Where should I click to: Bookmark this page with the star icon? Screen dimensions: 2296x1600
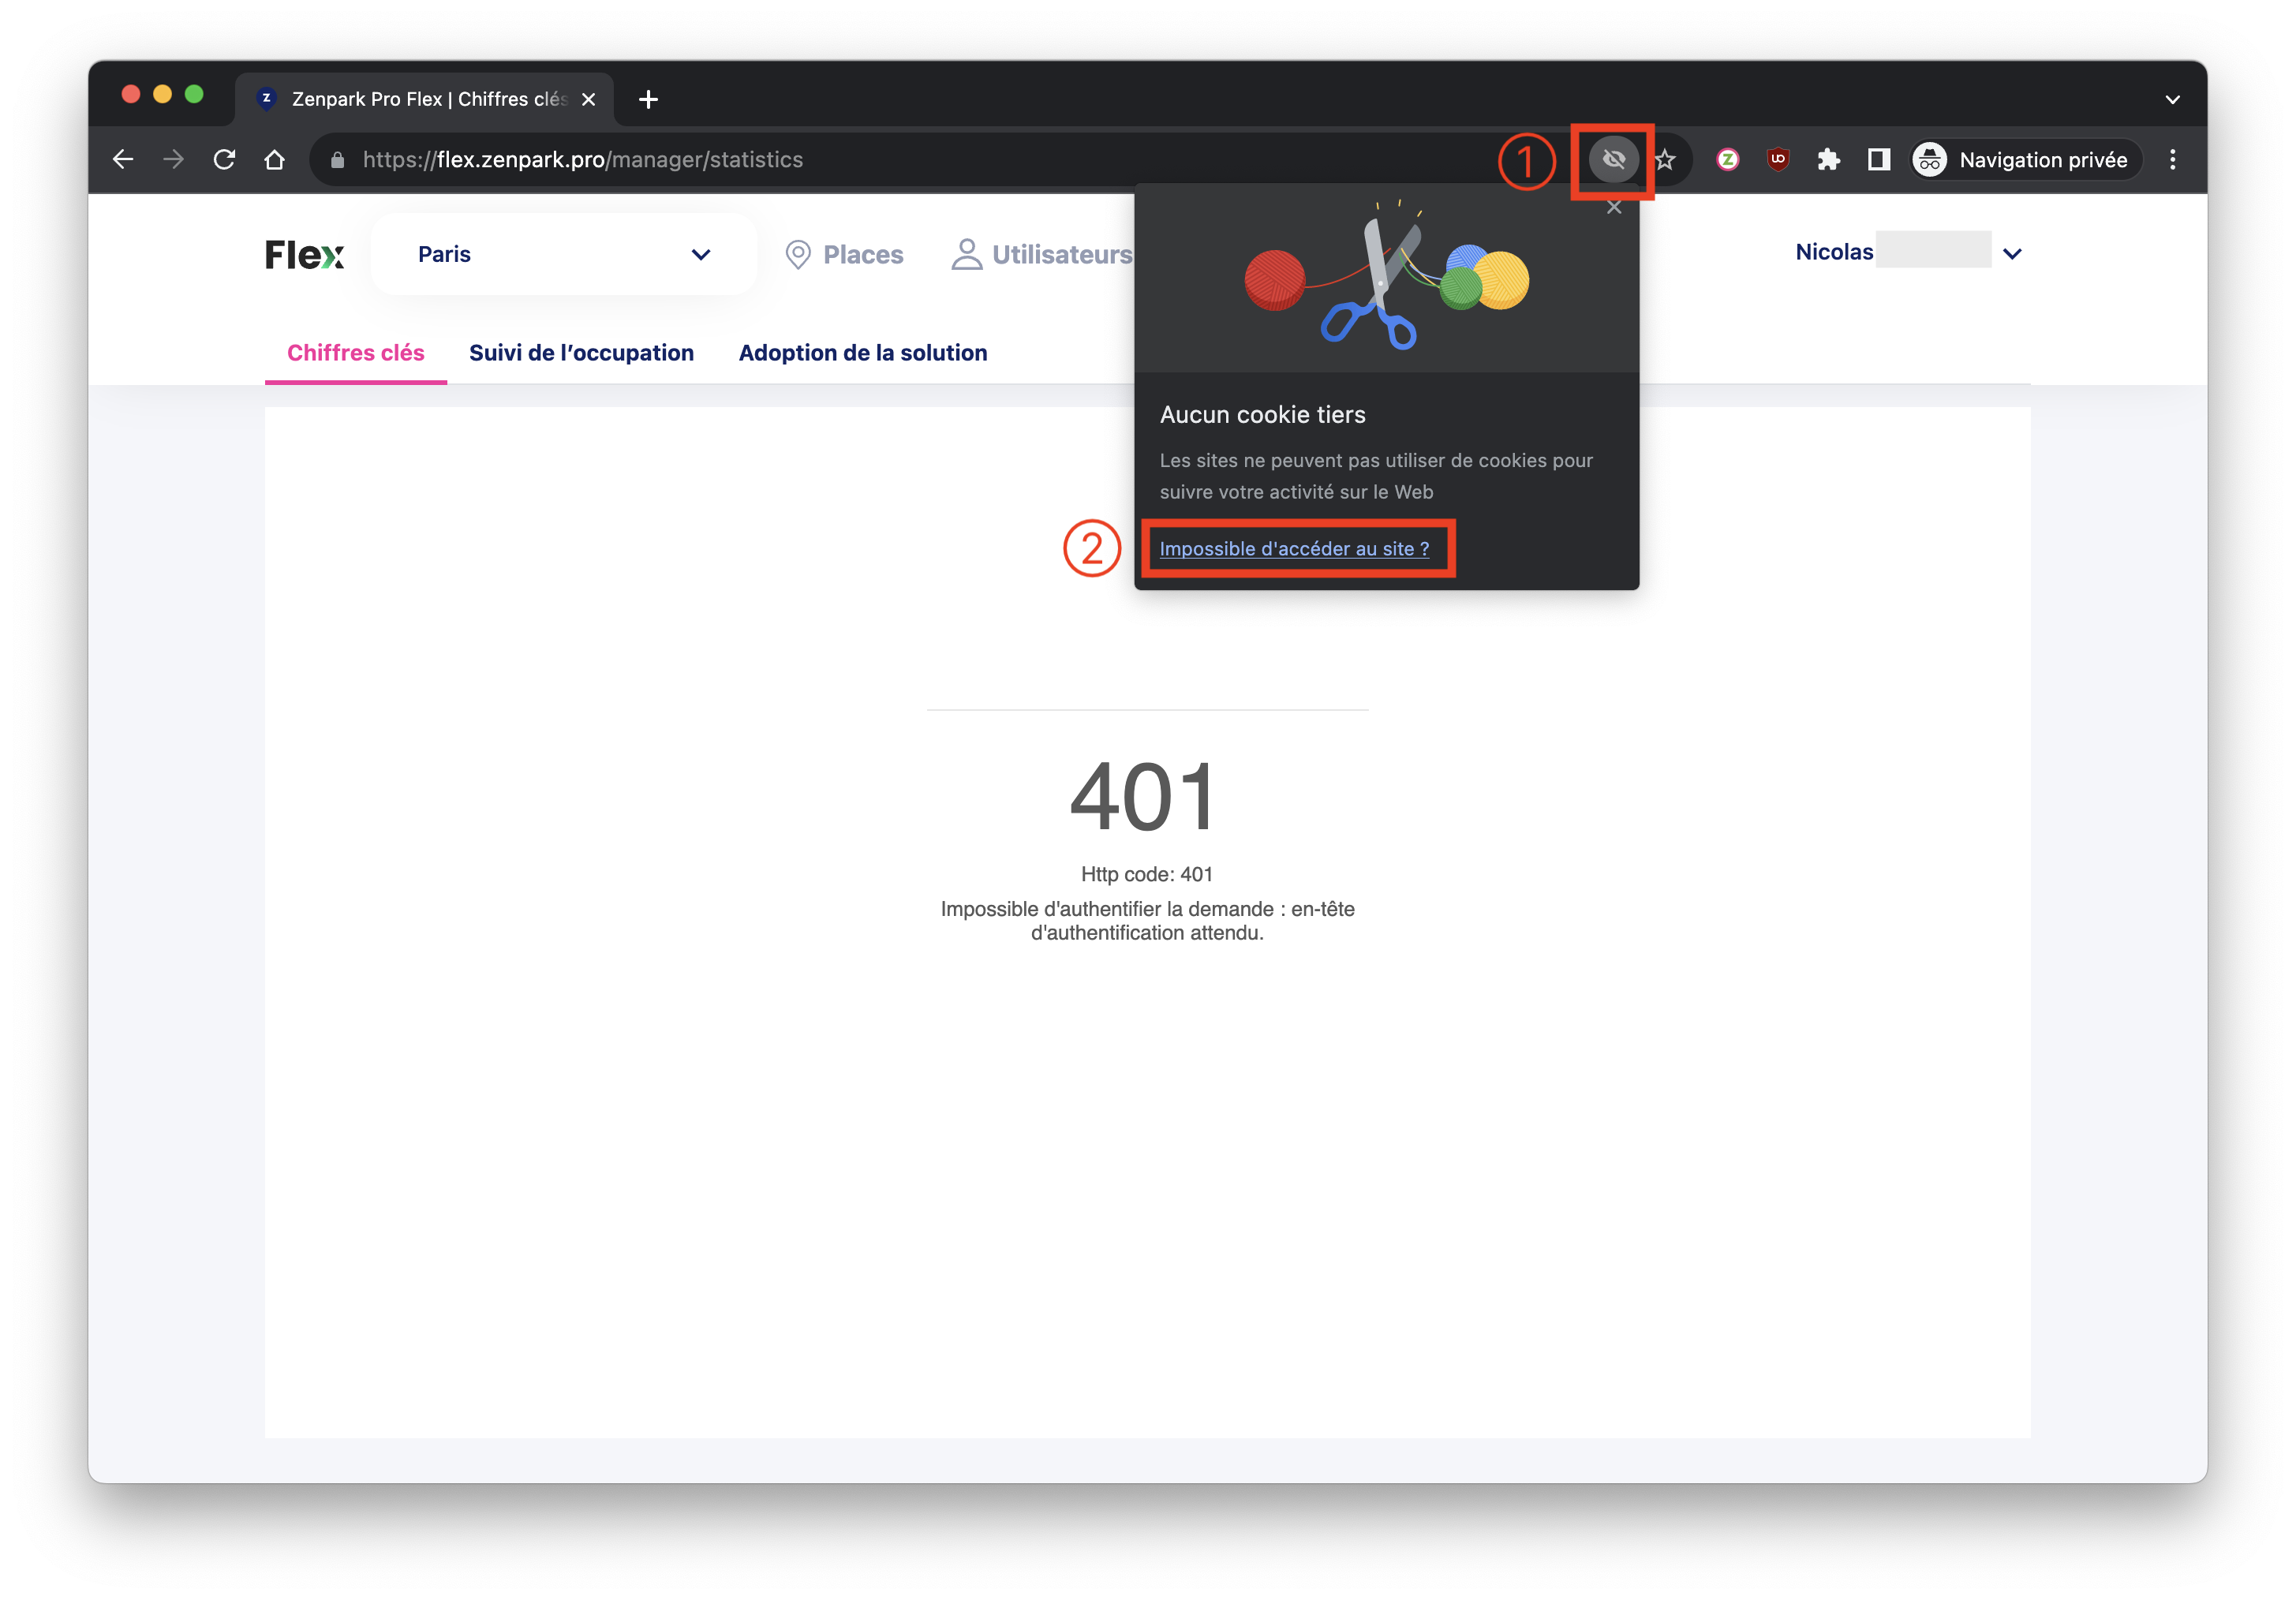[x=1665, y=160]
